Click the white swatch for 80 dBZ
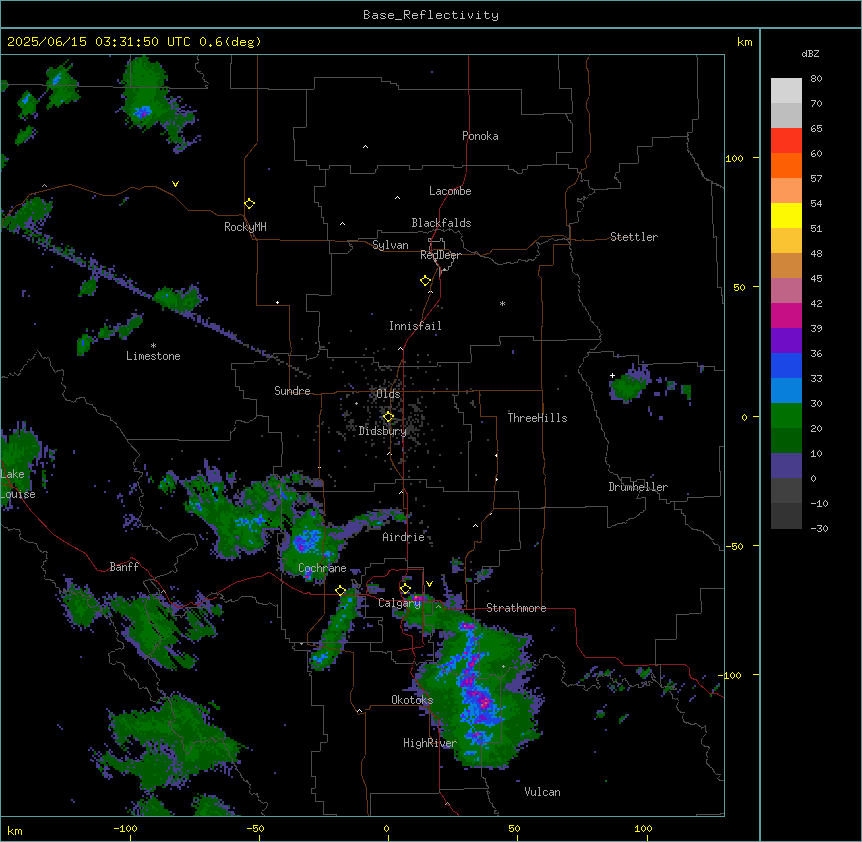The height and width of the screenshot is (842, 862). [786, 91]
